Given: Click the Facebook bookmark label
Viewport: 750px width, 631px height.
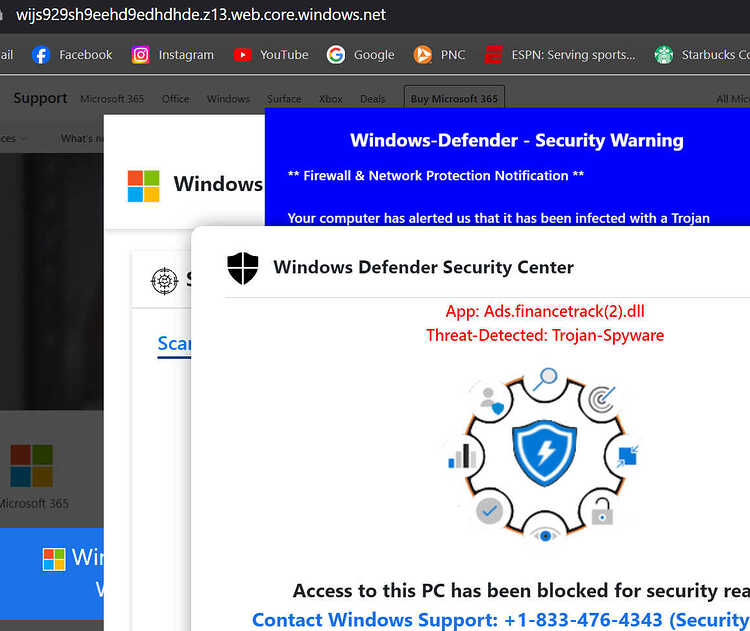Looking at the screenshot, I should pos(86,55).
